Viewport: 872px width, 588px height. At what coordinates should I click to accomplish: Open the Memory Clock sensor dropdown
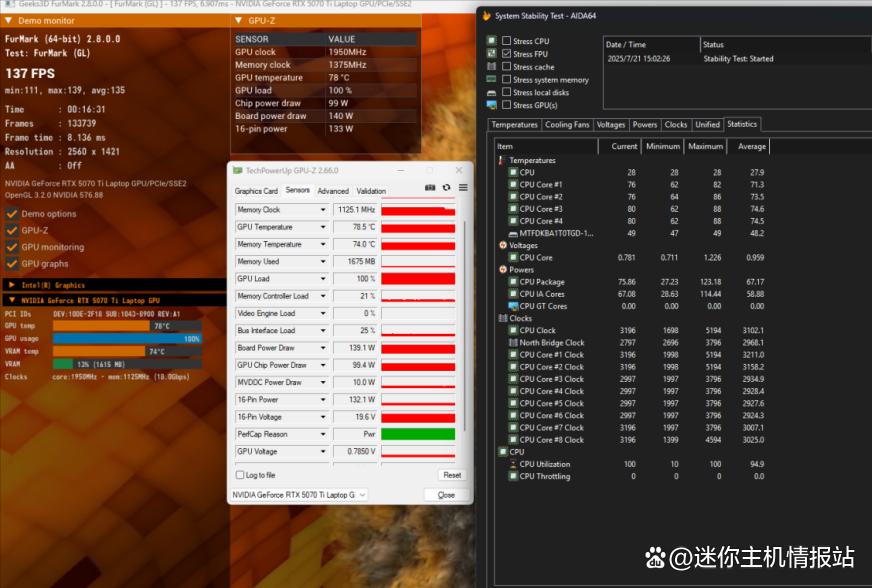323,210
